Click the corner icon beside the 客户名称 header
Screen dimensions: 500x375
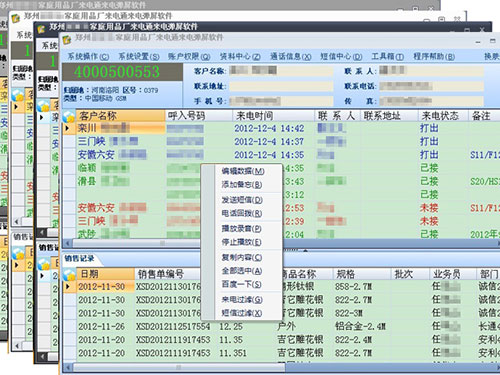(x=69, y=116)
